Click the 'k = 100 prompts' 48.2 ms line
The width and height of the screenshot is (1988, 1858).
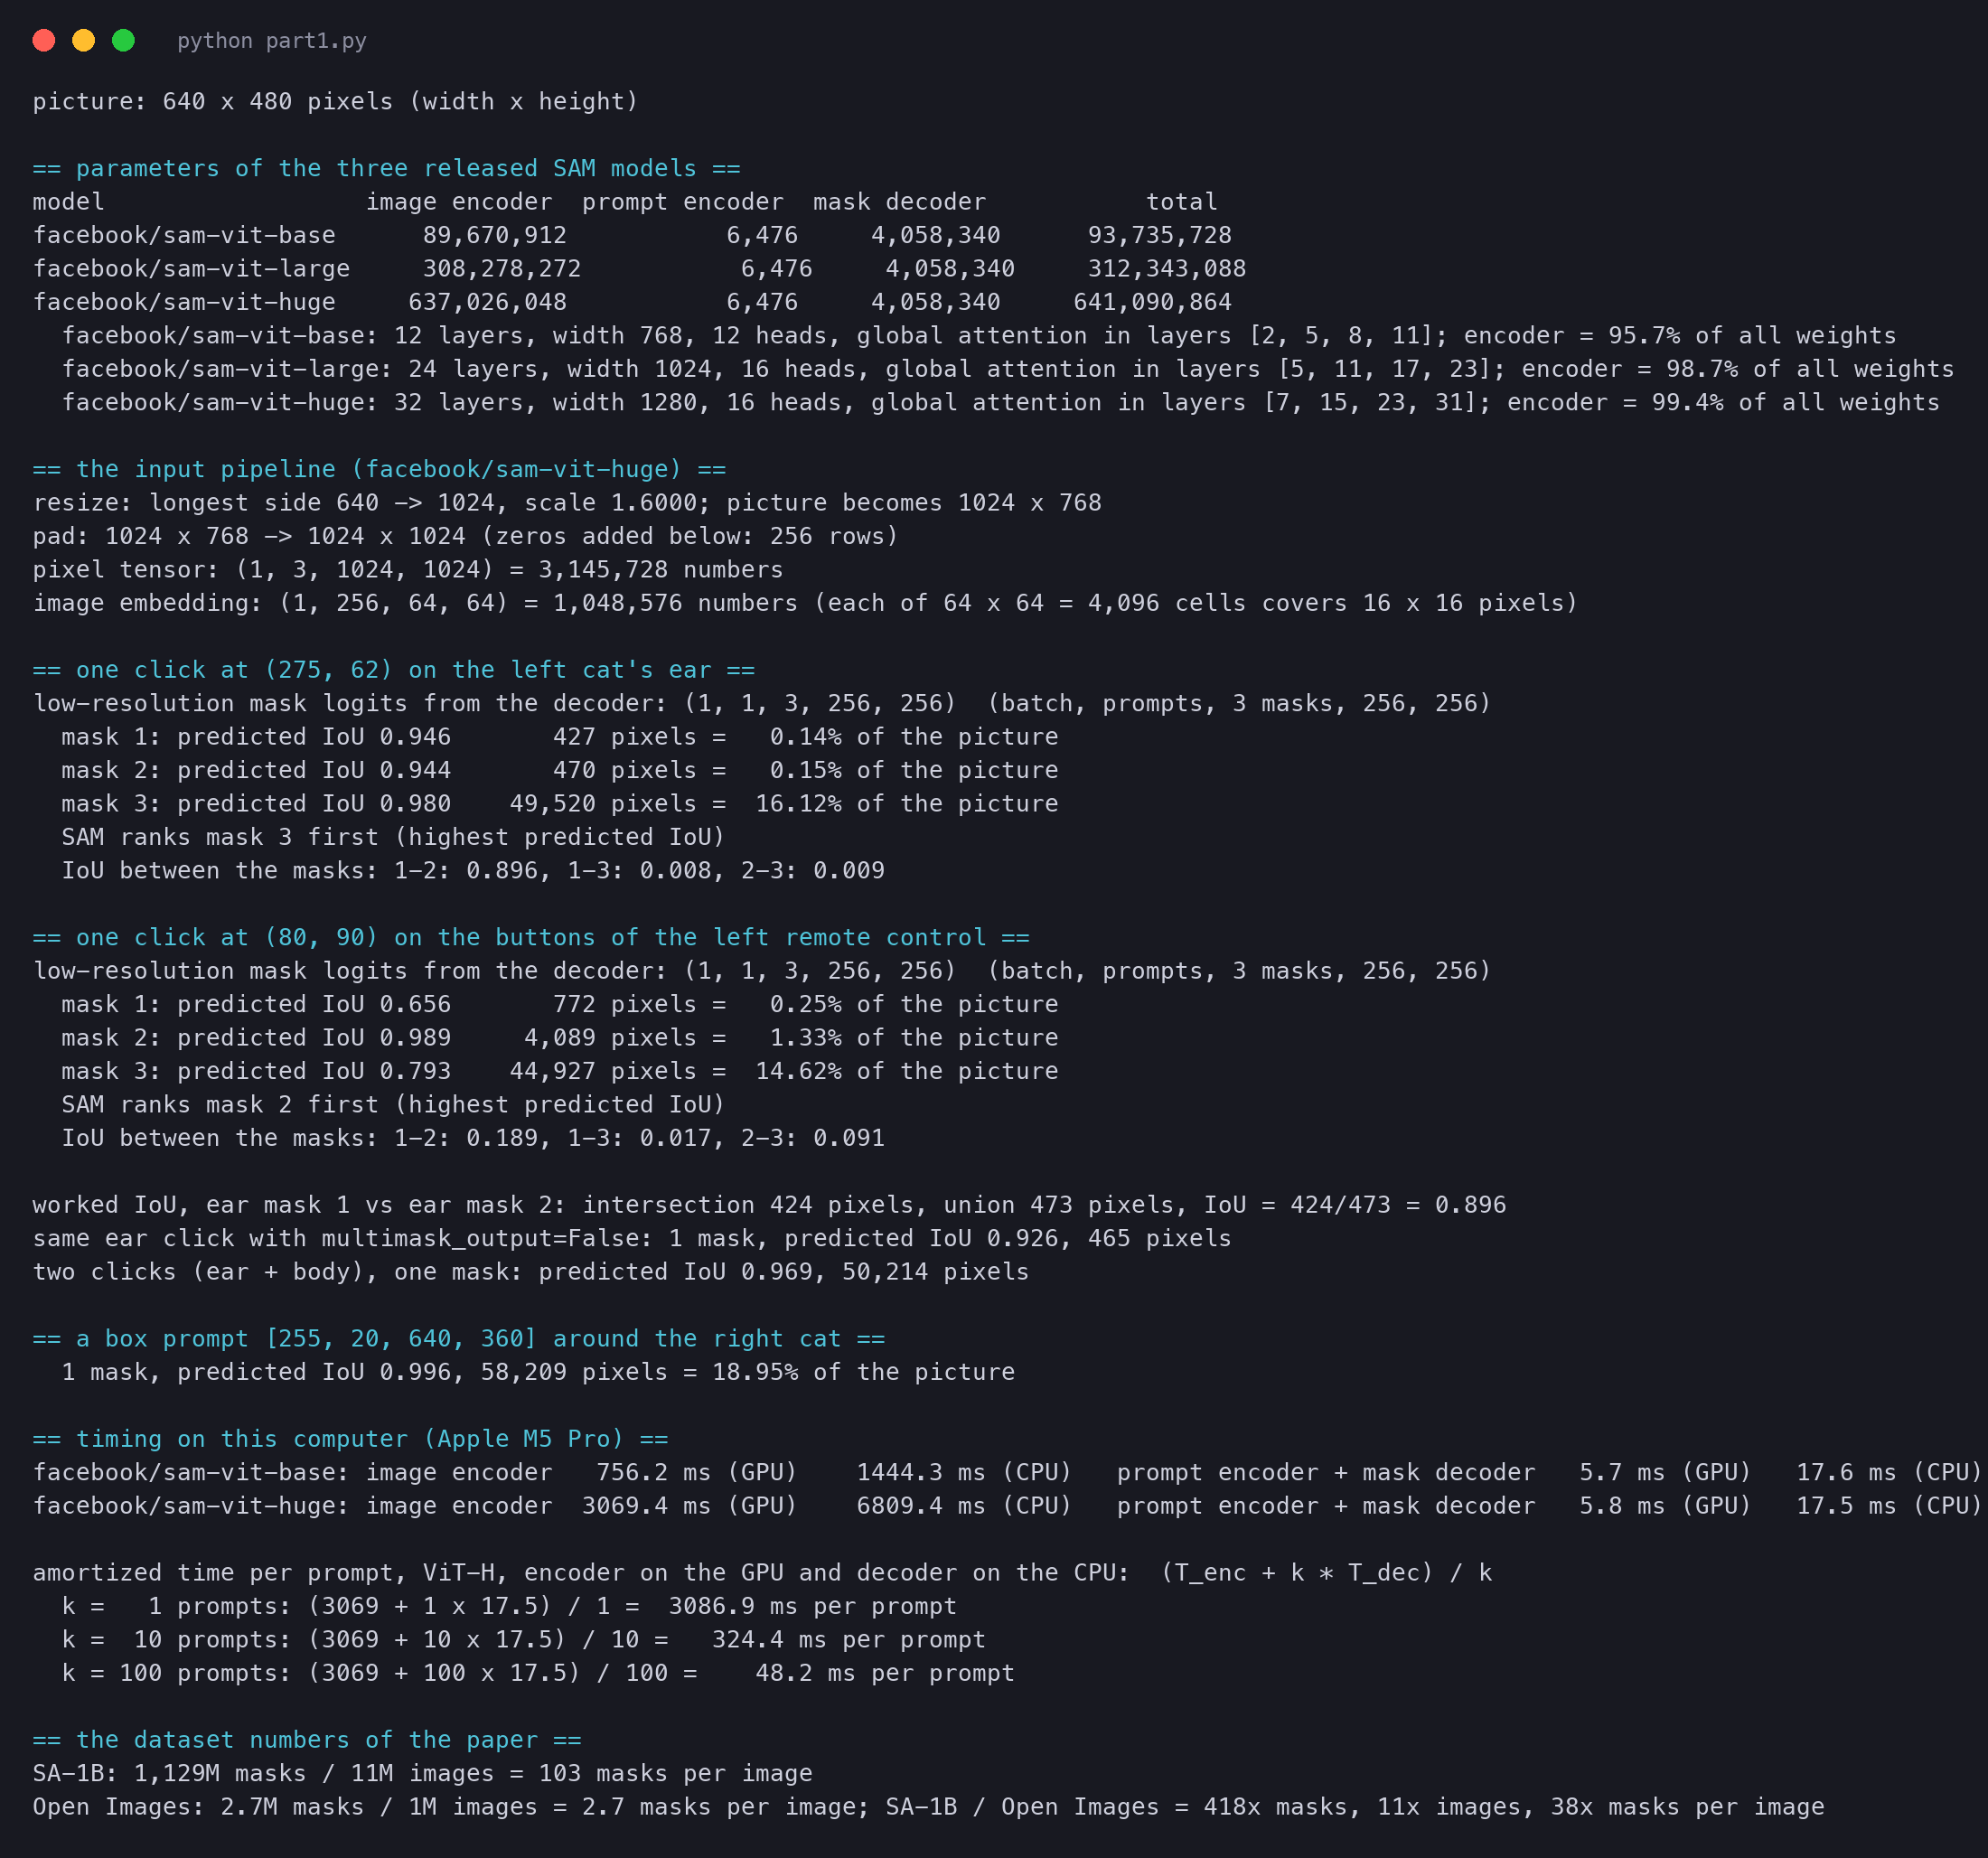click(x=538, y=1673)
